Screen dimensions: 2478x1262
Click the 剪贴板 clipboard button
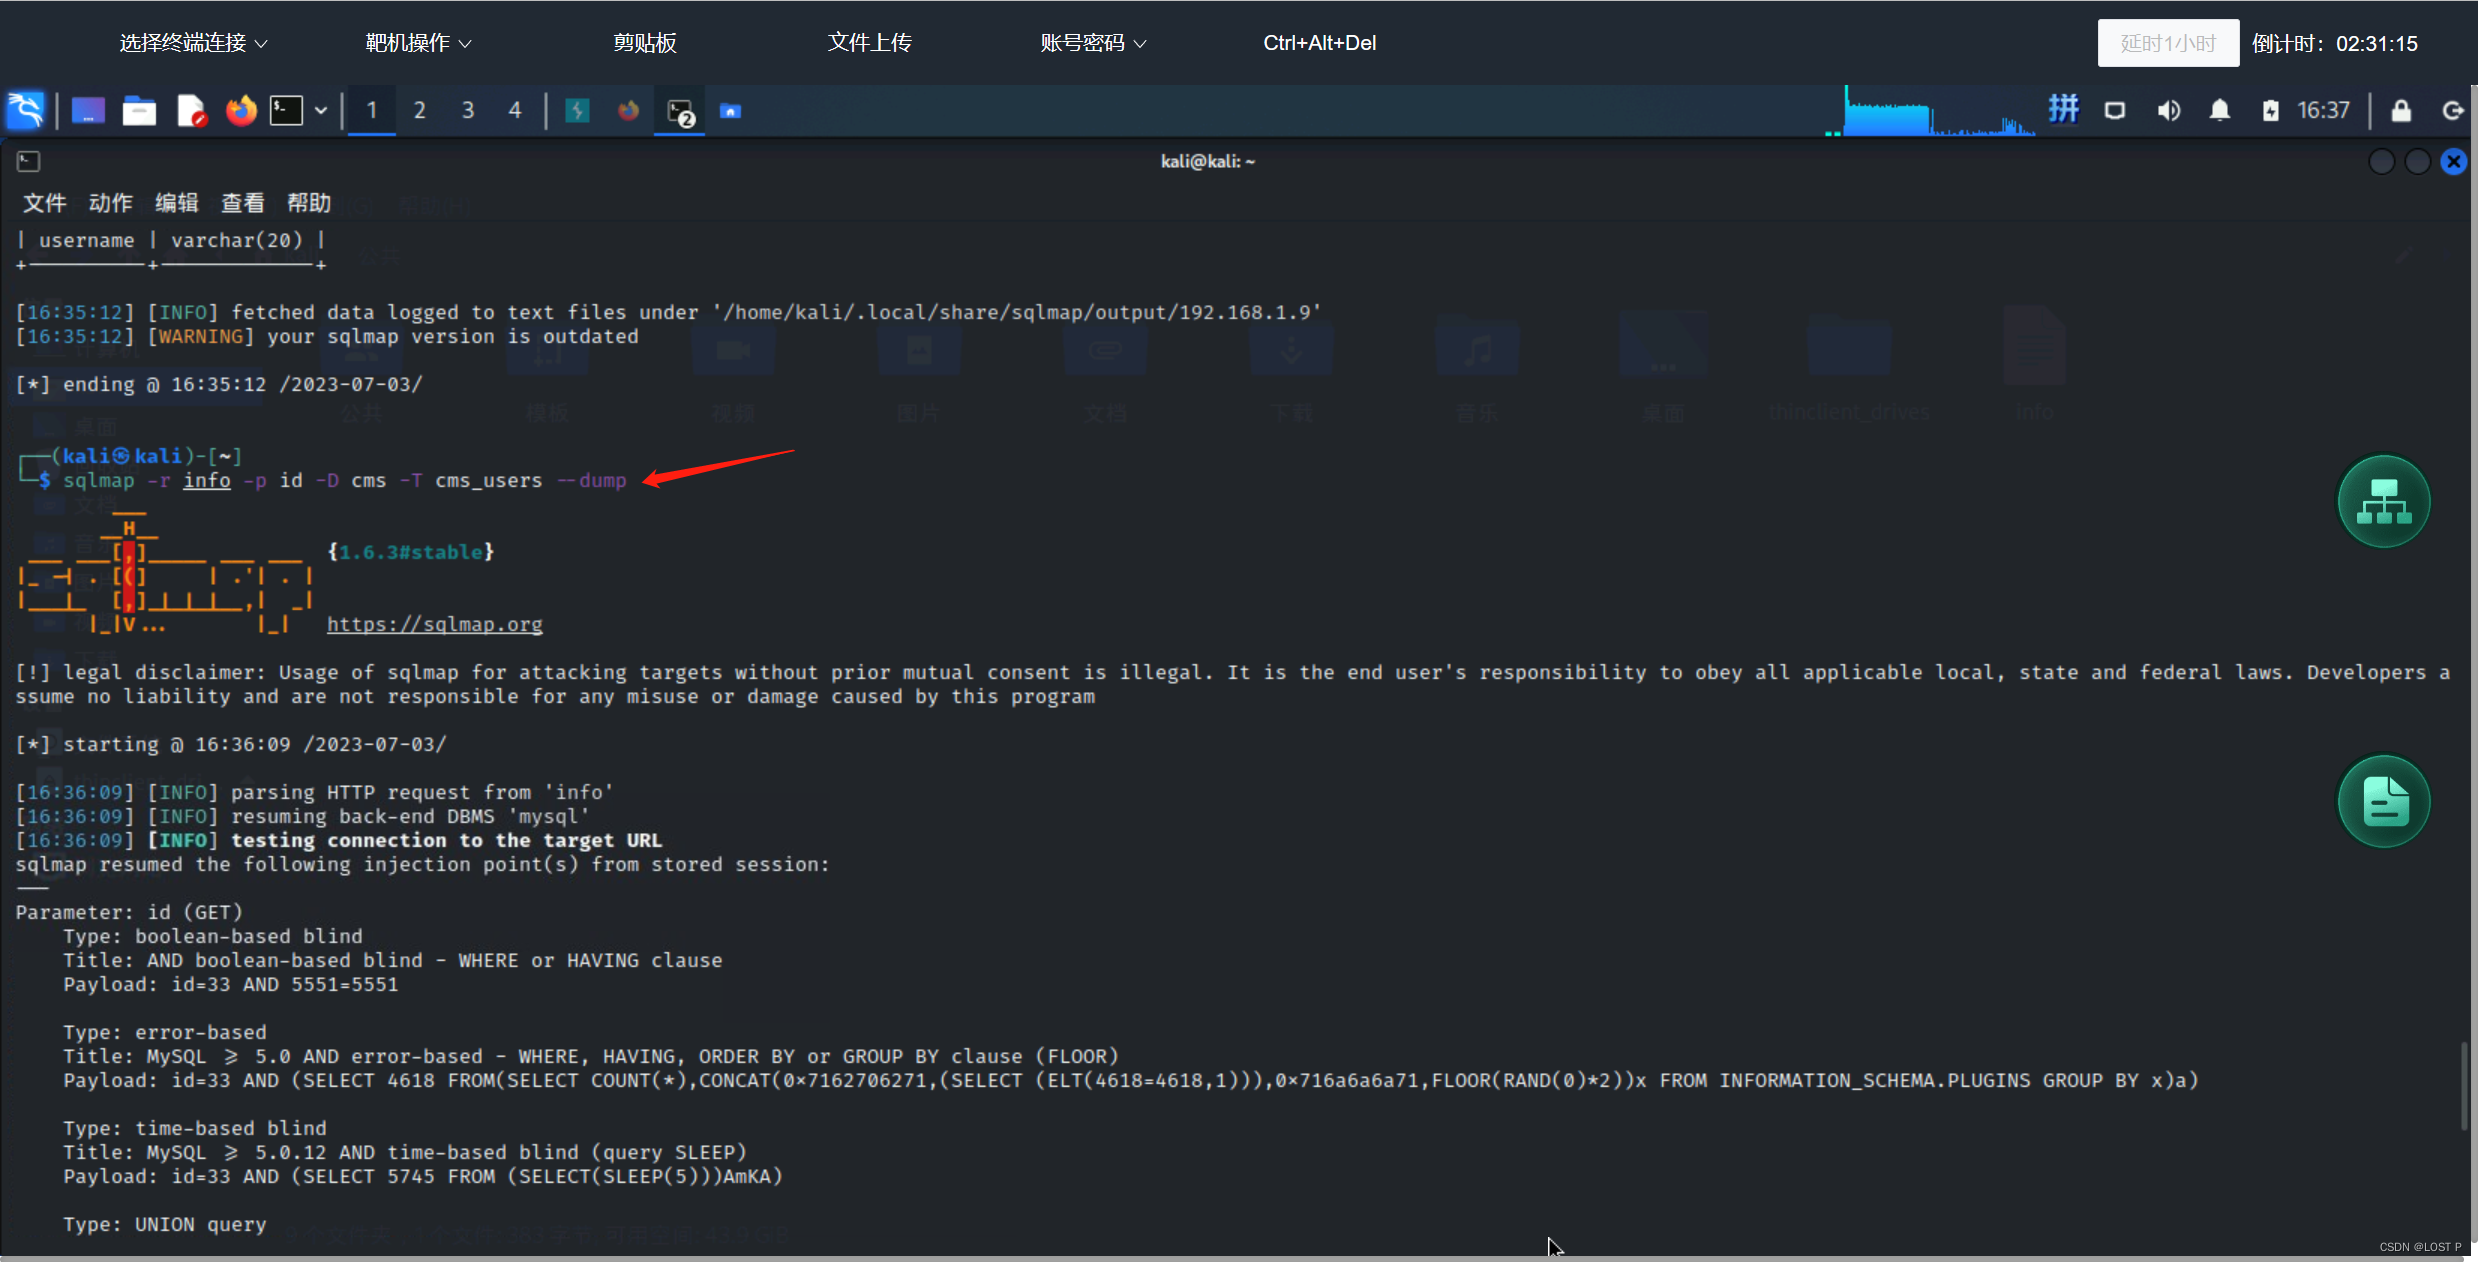pyautogui.click(x=645, y=43)
